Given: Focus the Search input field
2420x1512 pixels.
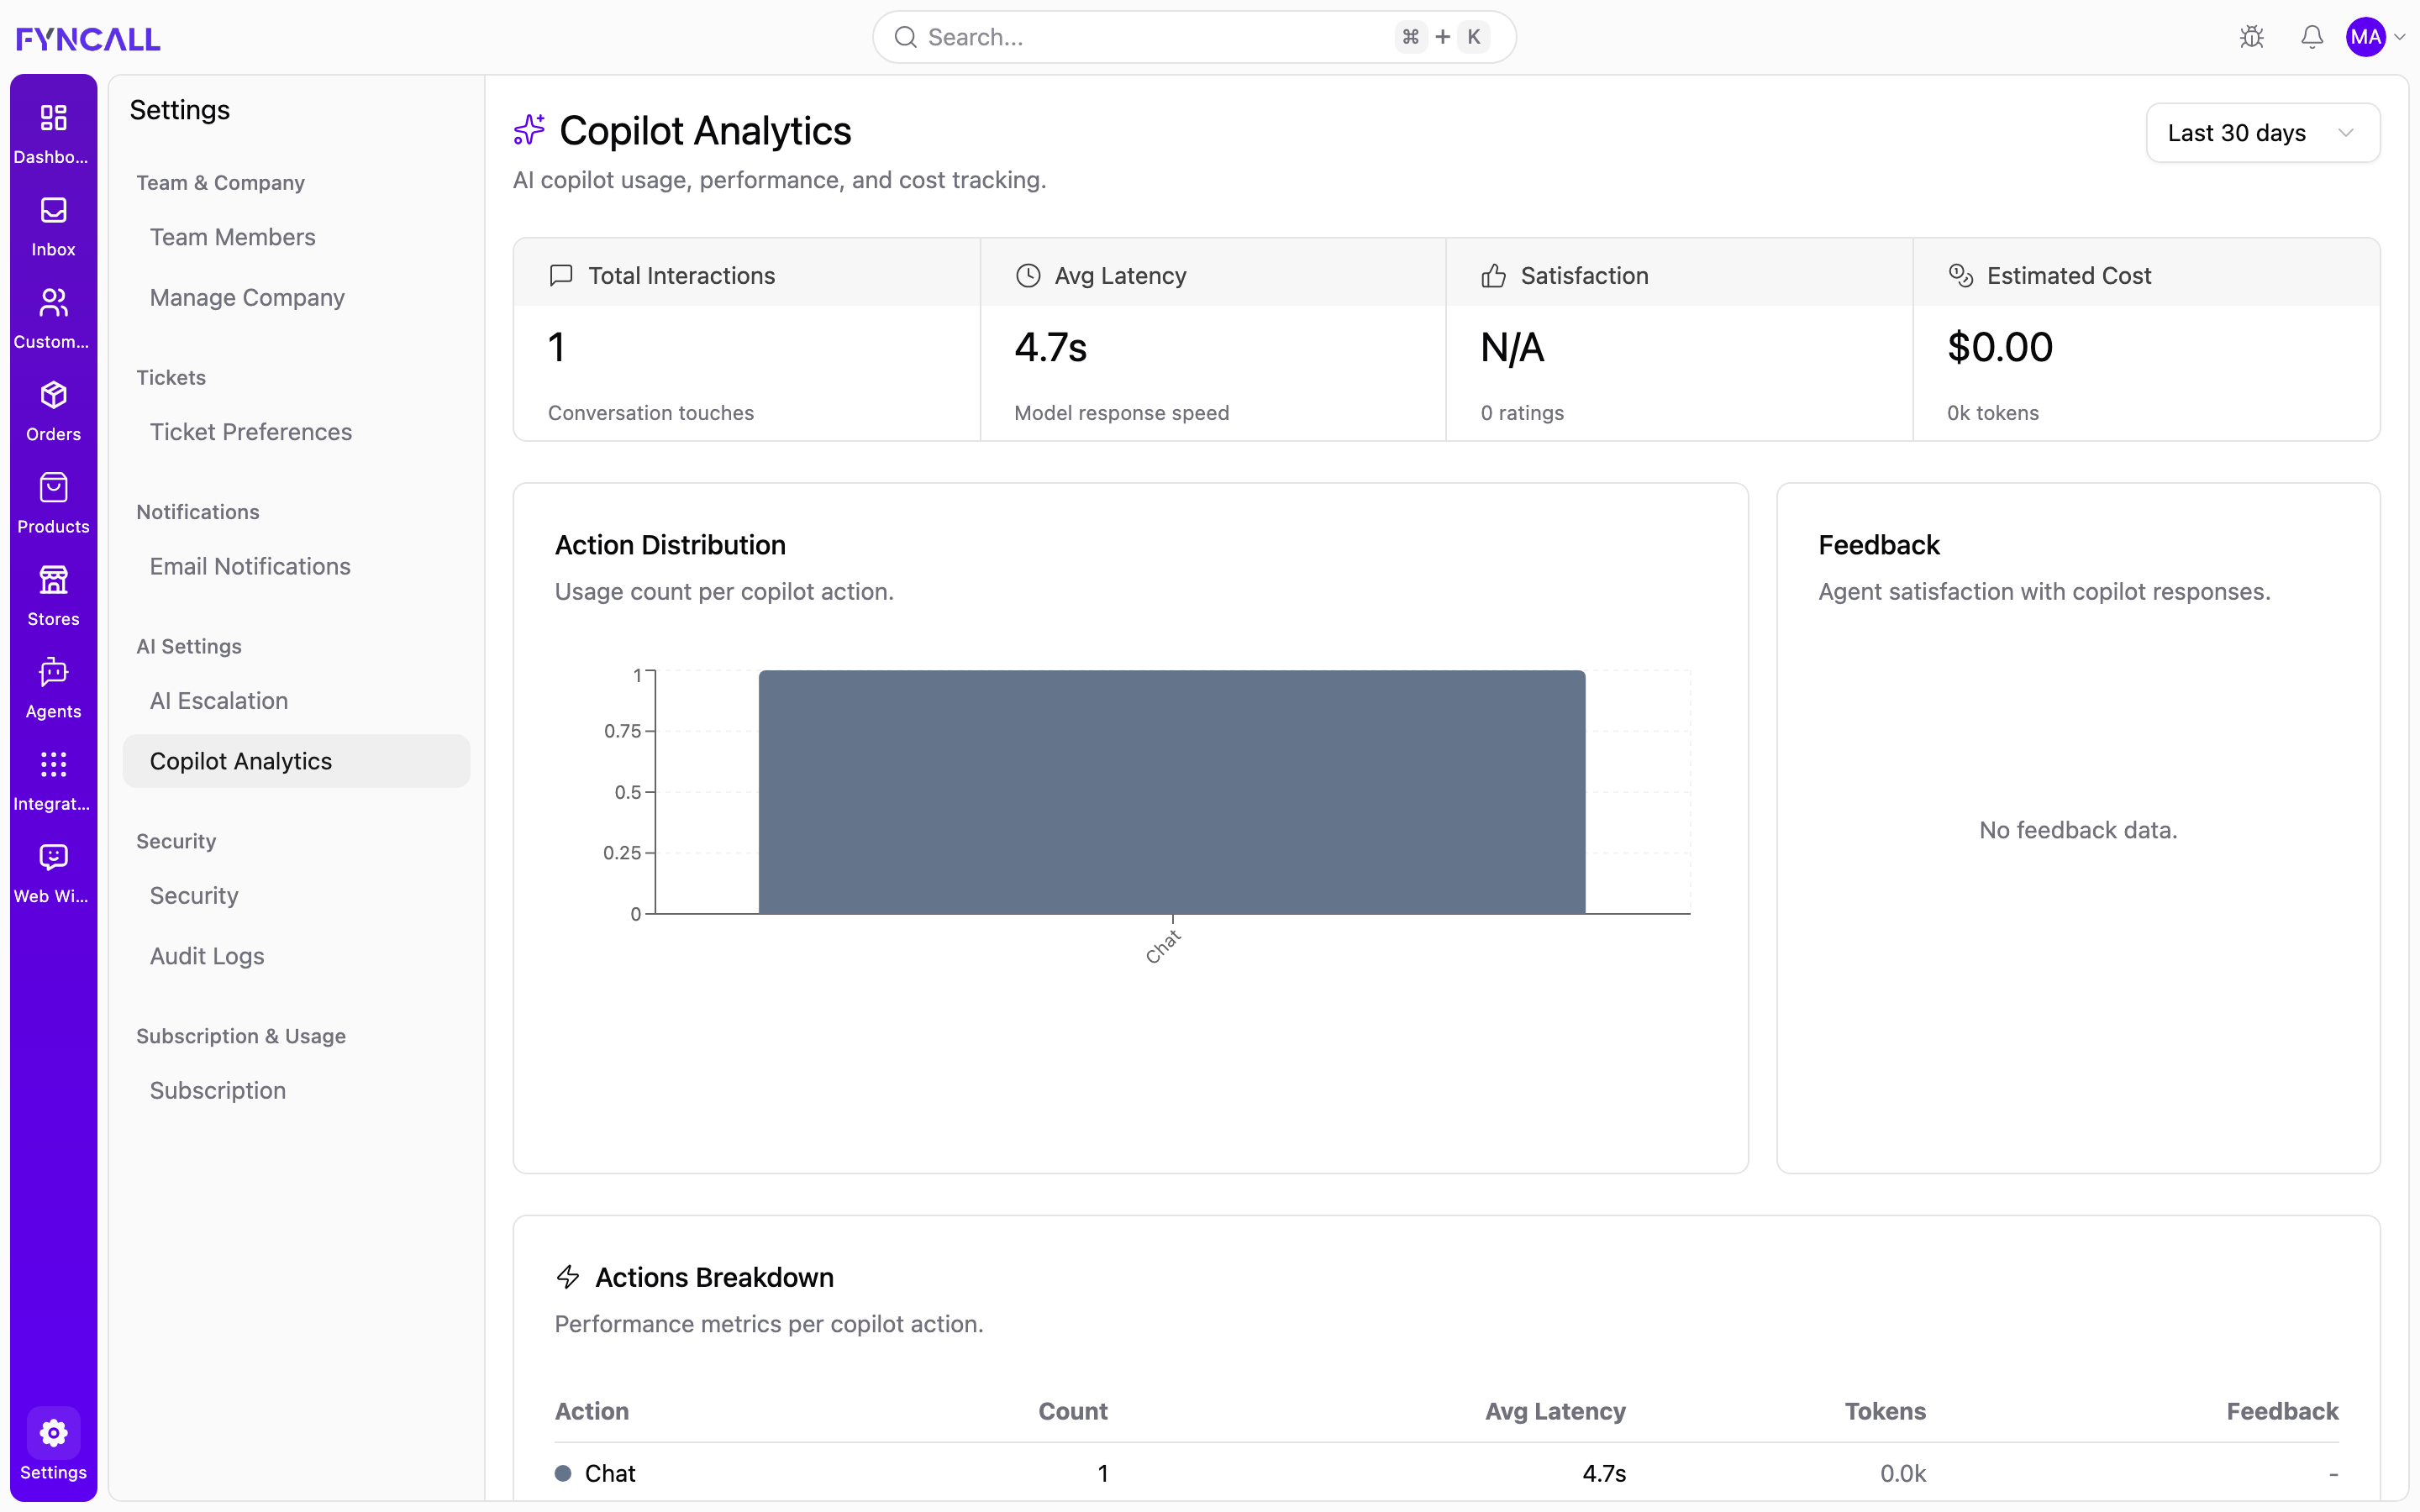Looking at the screenshot, I should 1194,37.
